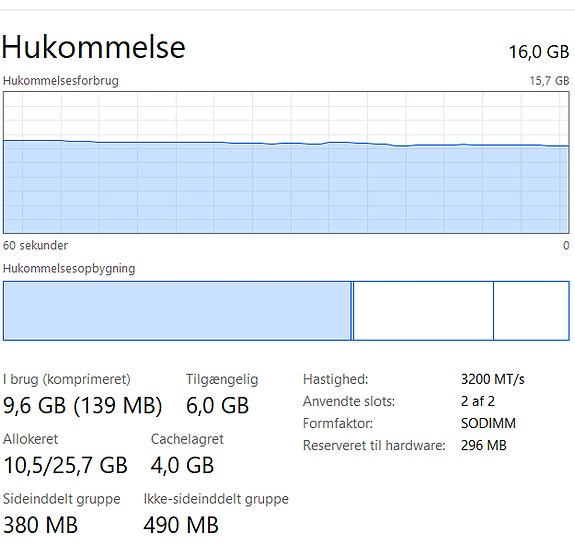575x545 pixels.
Task: Select the Allokeret value 10,5/25,7 GB
Action: 65,465
